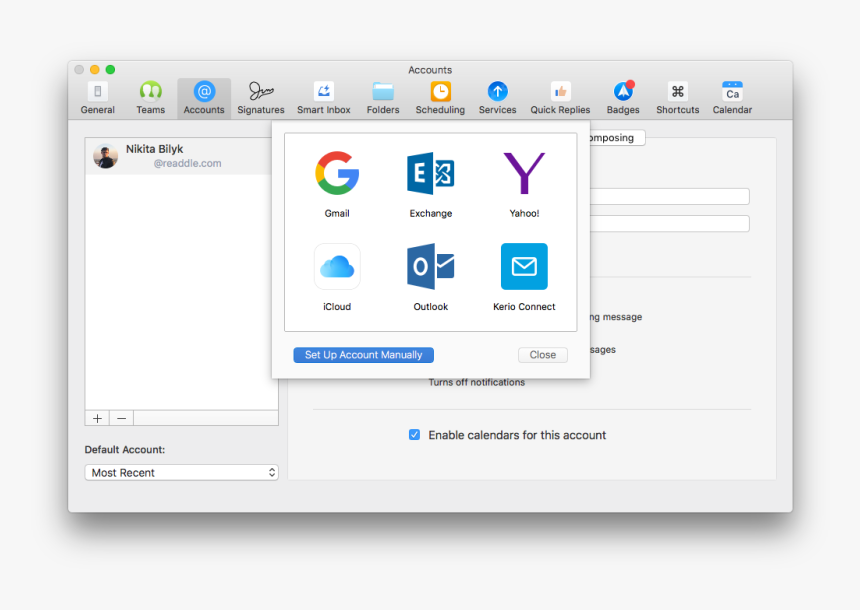Open Scheduling settings

coord(440,96)
